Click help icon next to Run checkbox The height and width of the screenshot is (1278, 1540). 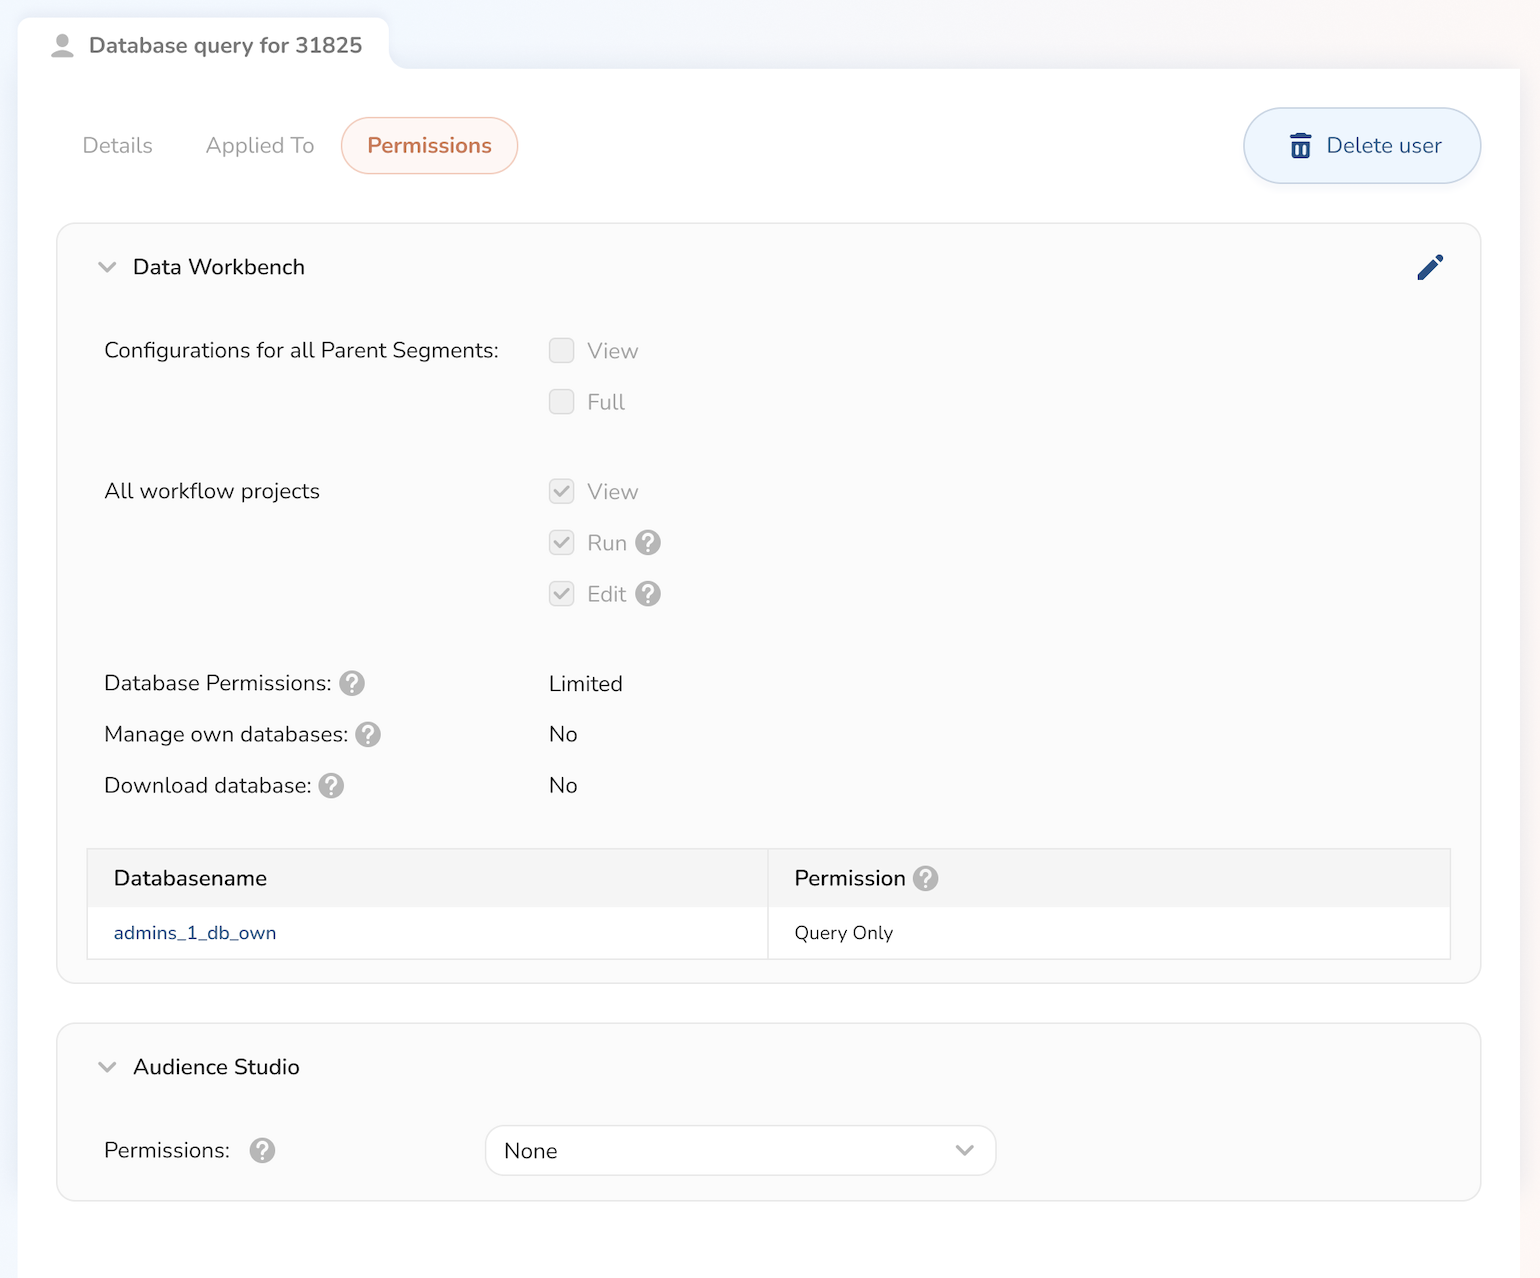tap(648, 543)
